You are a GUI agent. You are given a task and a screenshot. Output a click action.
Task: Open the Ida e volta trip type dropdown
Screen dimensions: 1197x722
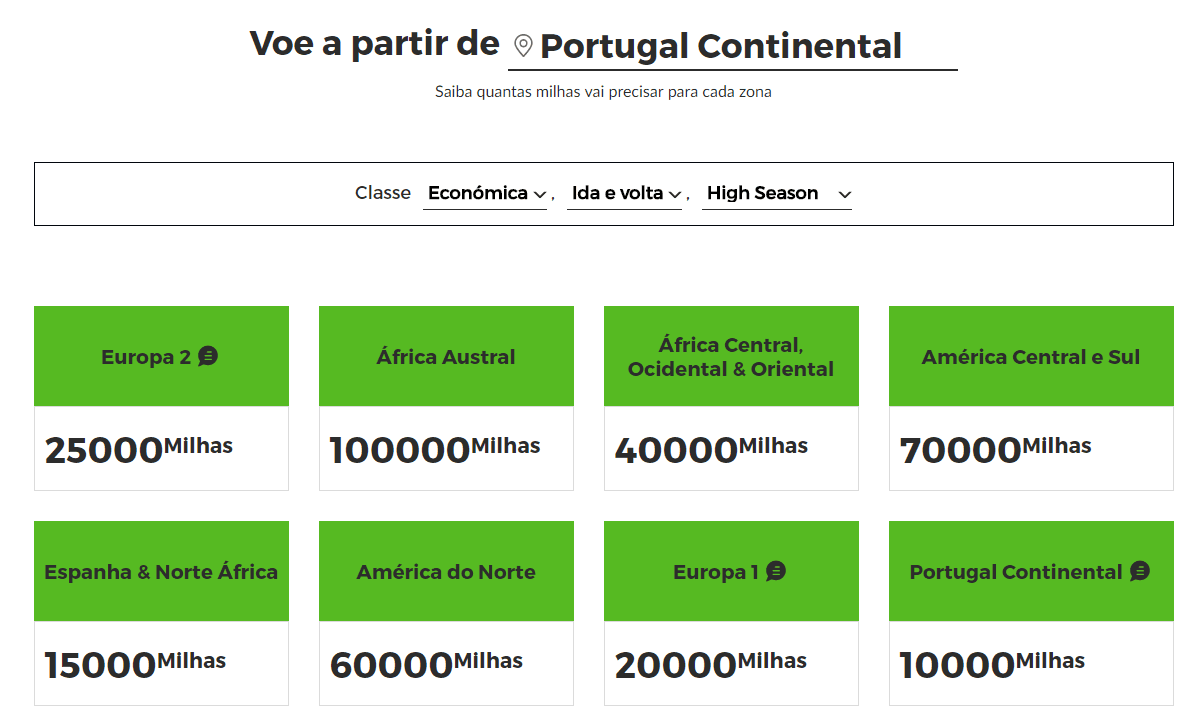tap(625, 194)
